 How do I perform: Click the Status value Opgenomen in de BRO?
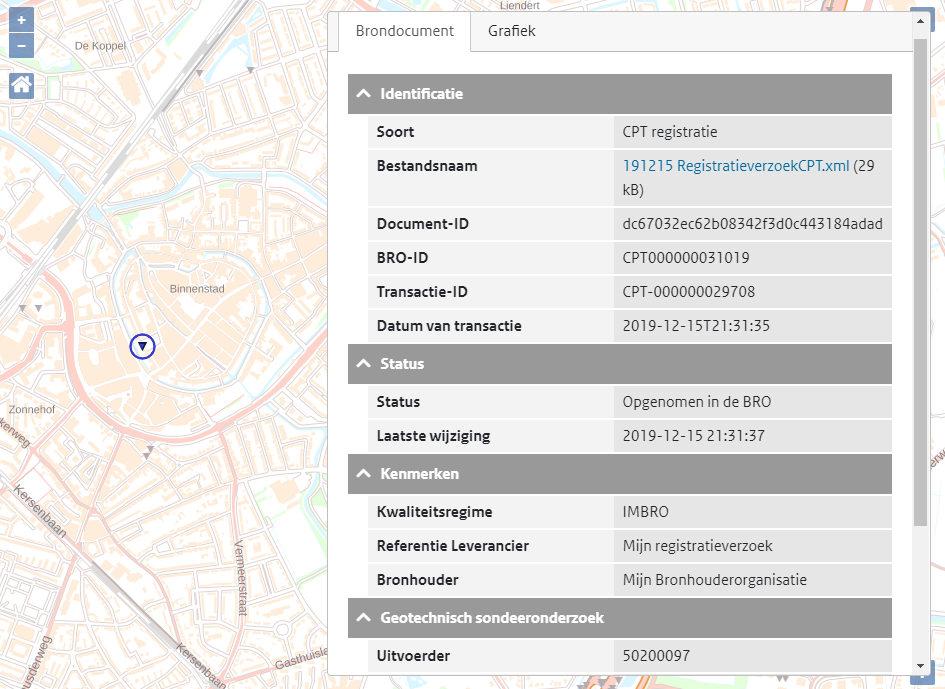pos(701,402)
